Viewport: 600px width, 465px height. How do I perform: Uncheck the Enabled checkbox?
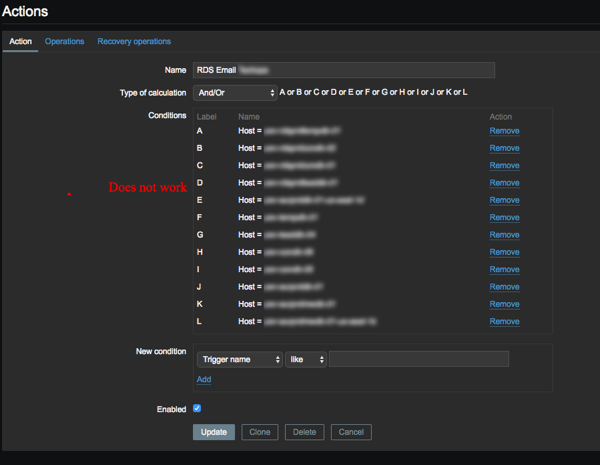pos(197,408)
